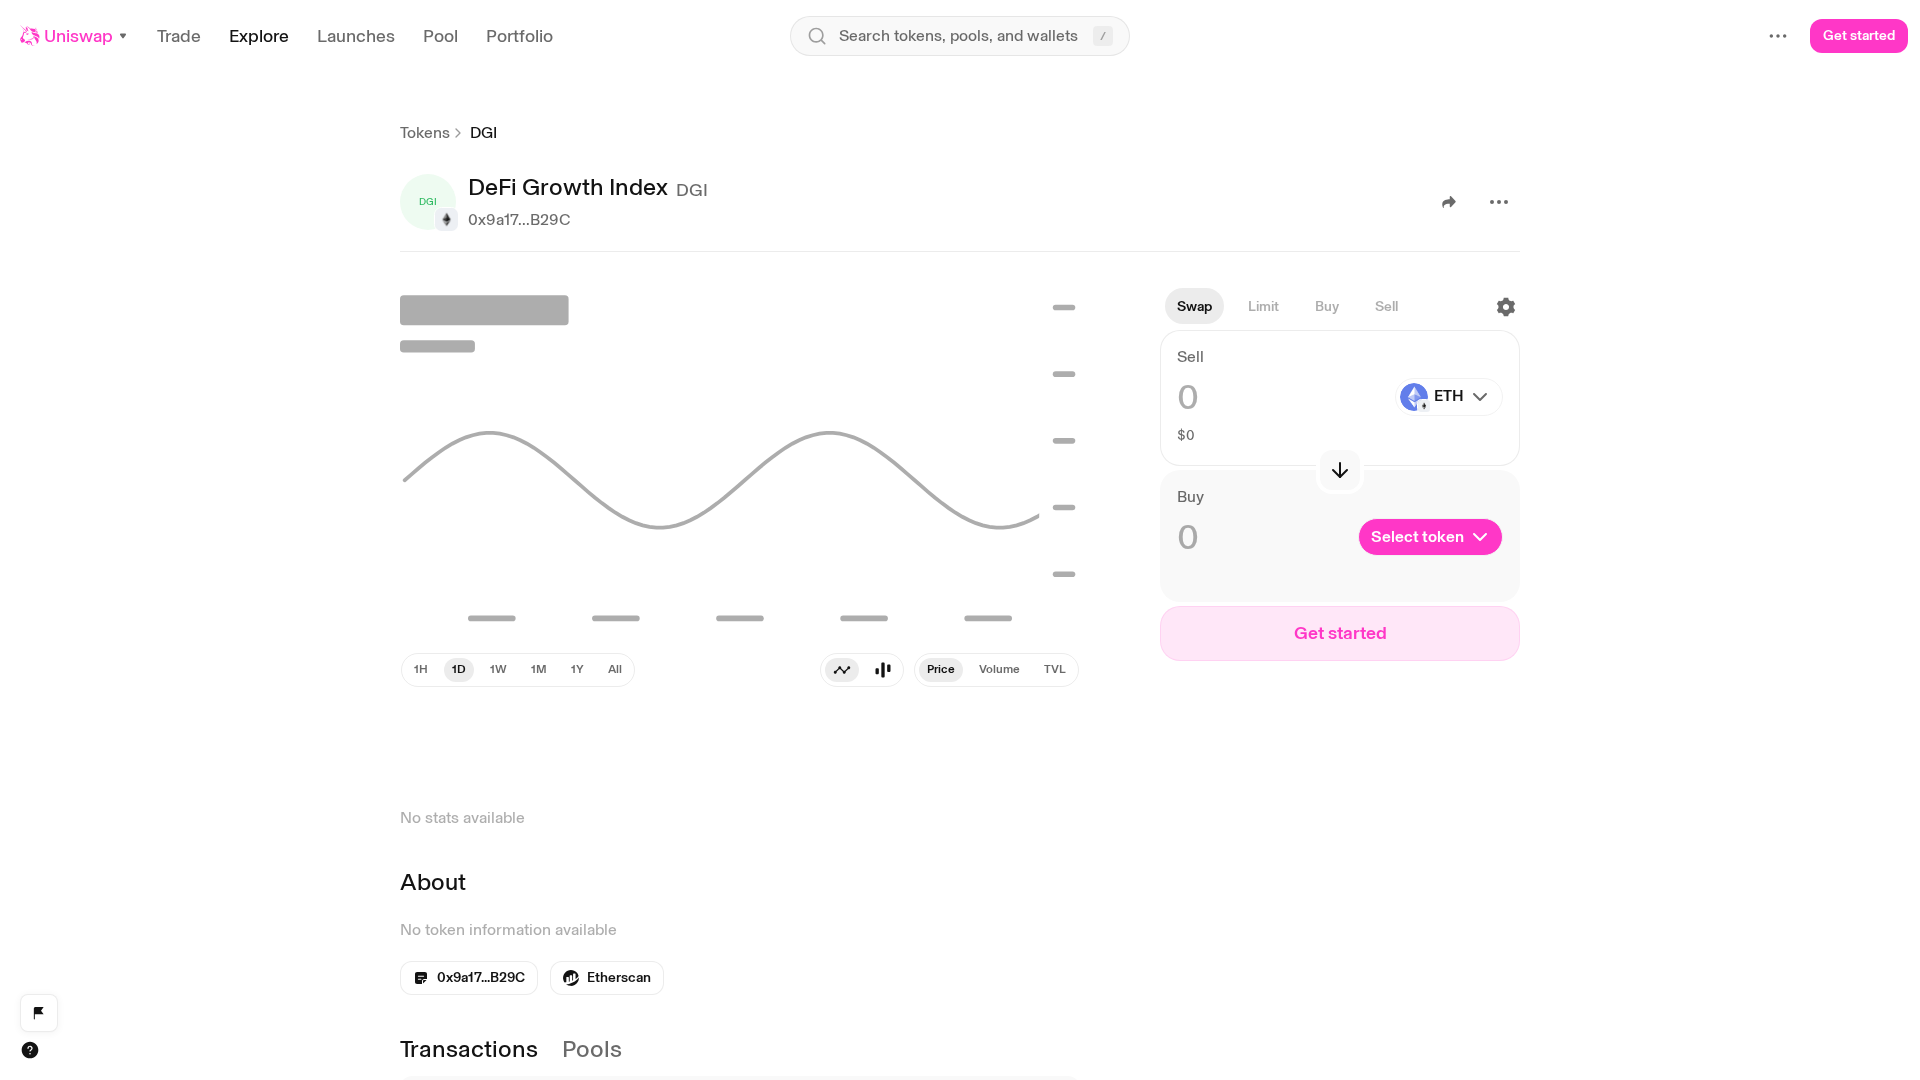Switch to the Sell tab
Image resolution: width=1920 pixels, height=1080 pixels.
click(1387, 307)
